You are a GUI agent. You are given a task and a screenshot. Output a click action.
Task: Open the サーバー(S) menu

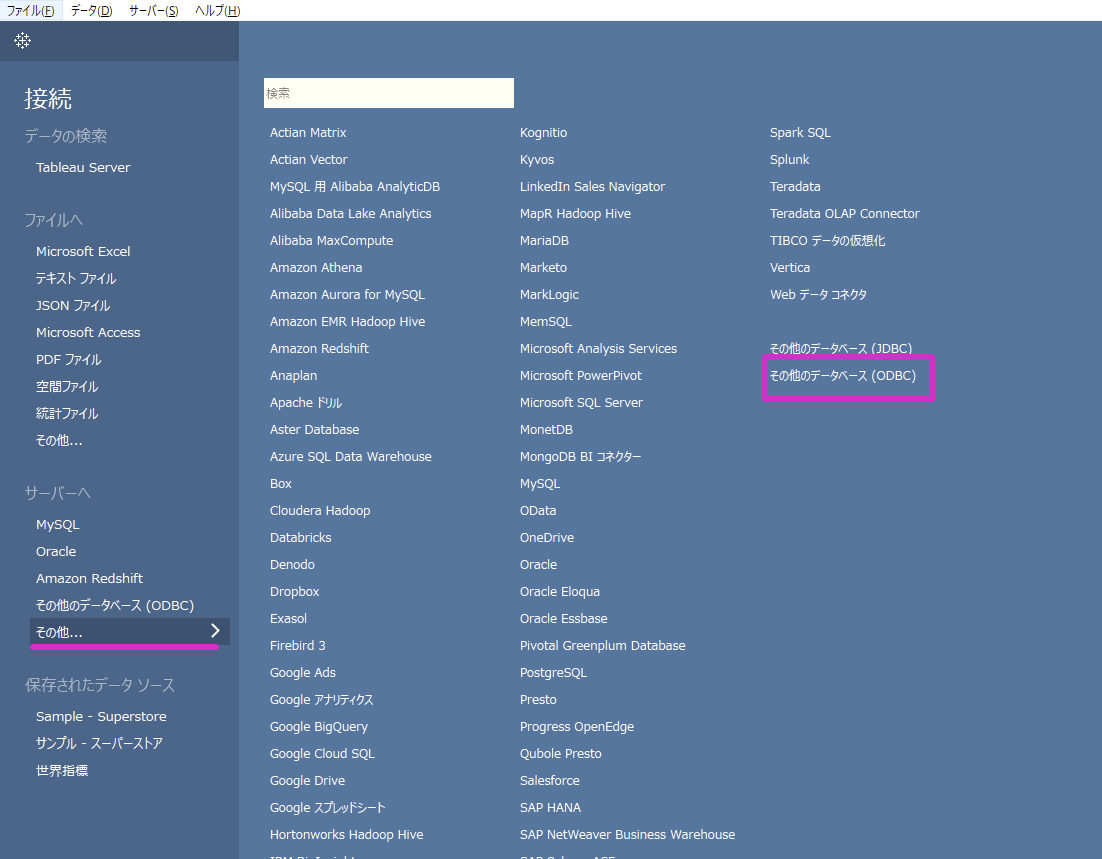tap(153, 11)
